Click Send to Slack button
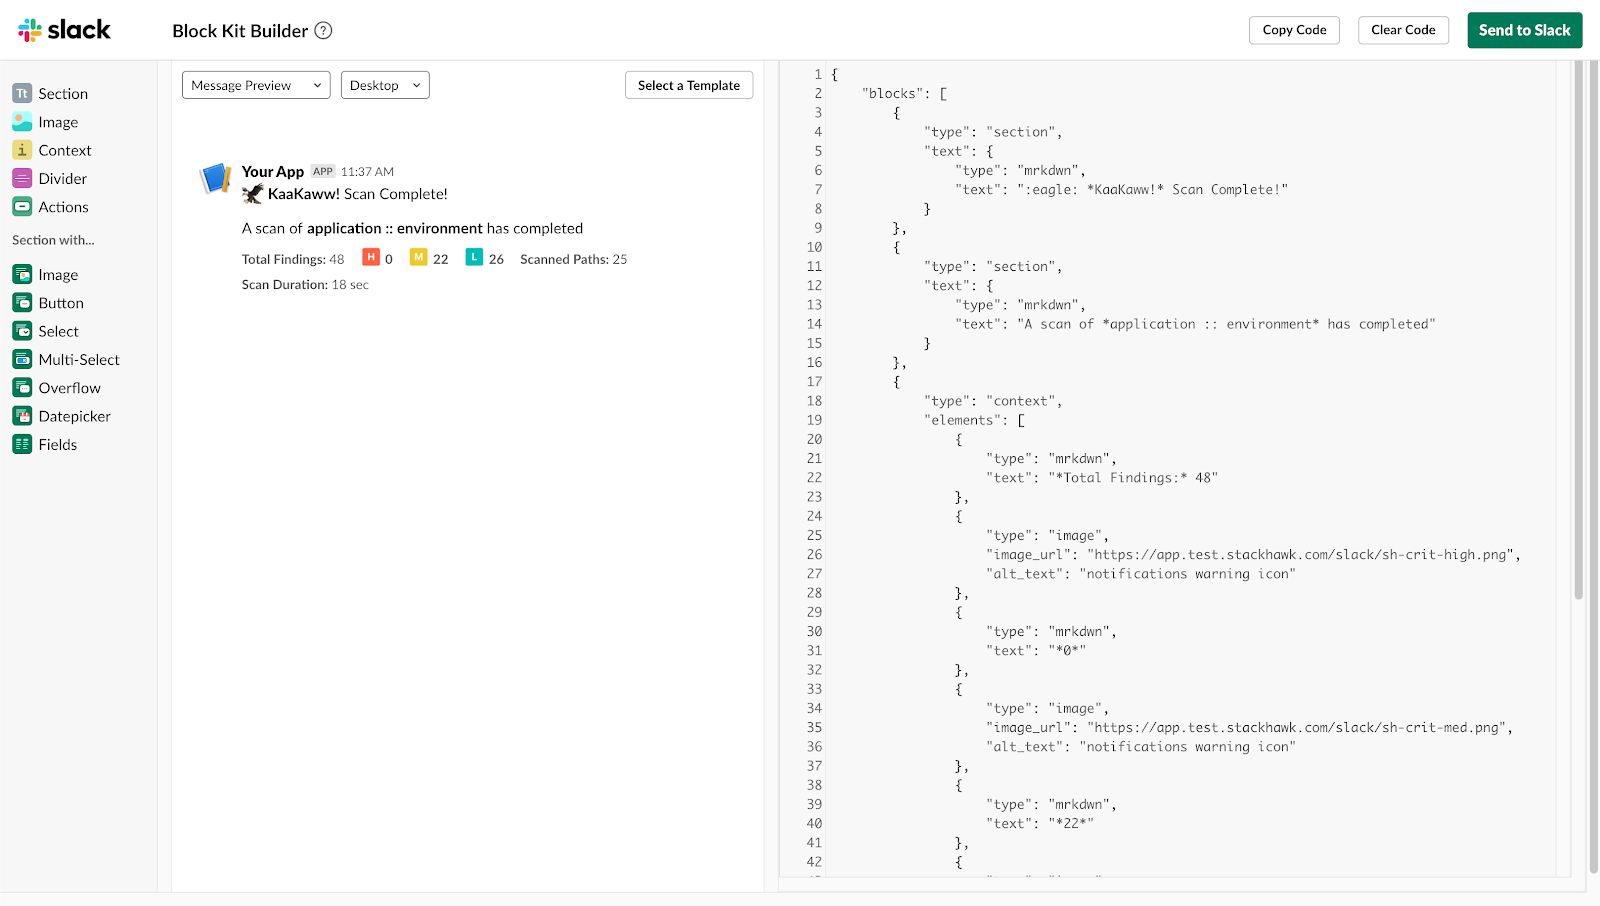Image resolution: width=1600 pixels, height=906 pixels. [x=1525, y=30]
